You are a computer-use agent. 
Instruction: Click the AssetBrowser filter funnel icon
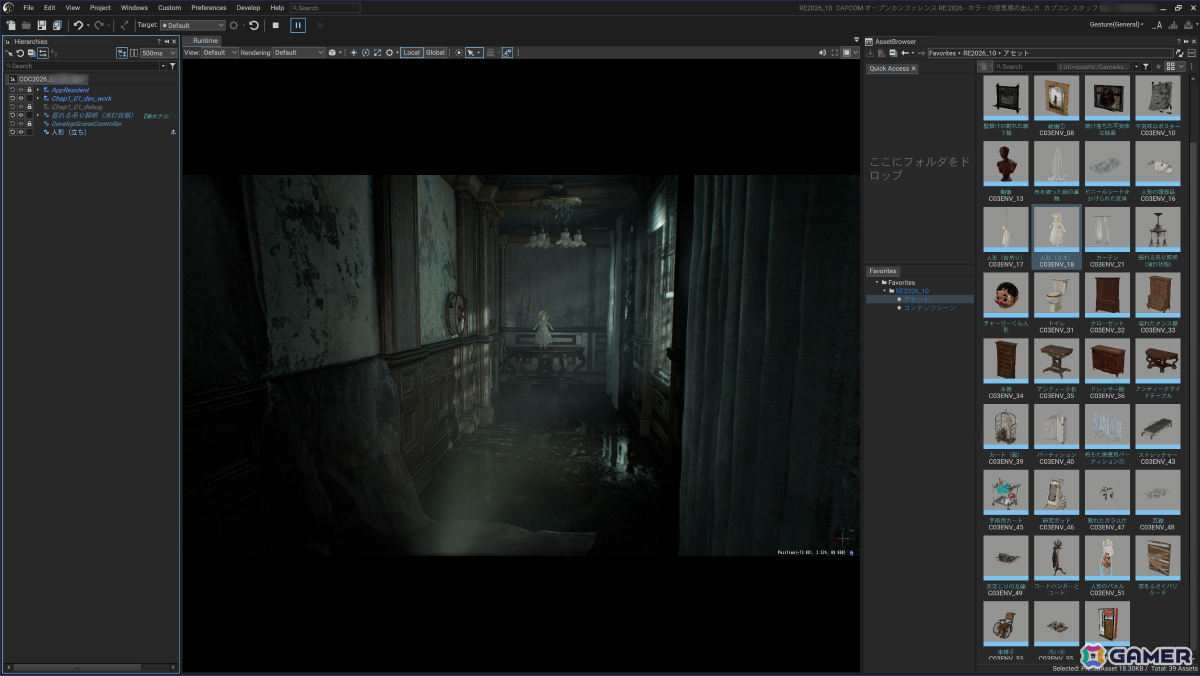[1146, 66]
